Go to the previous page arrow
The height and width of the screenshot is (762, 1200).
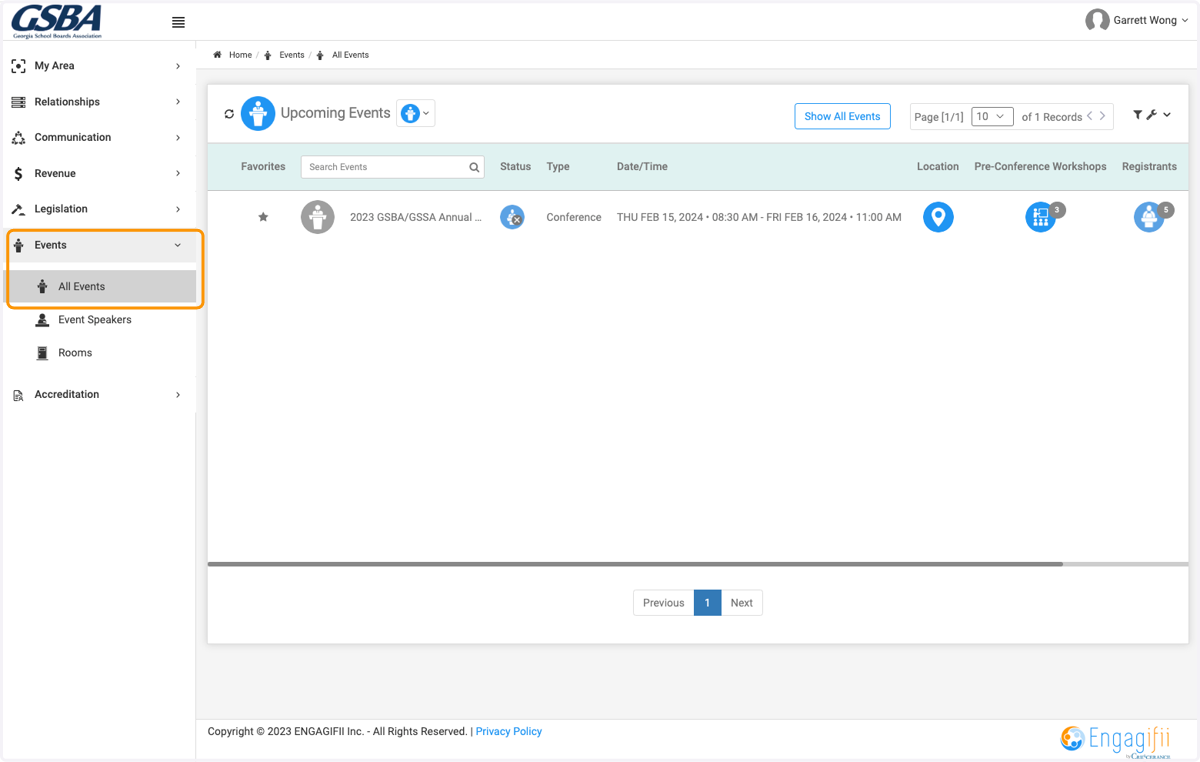[x=1090, y=116]
